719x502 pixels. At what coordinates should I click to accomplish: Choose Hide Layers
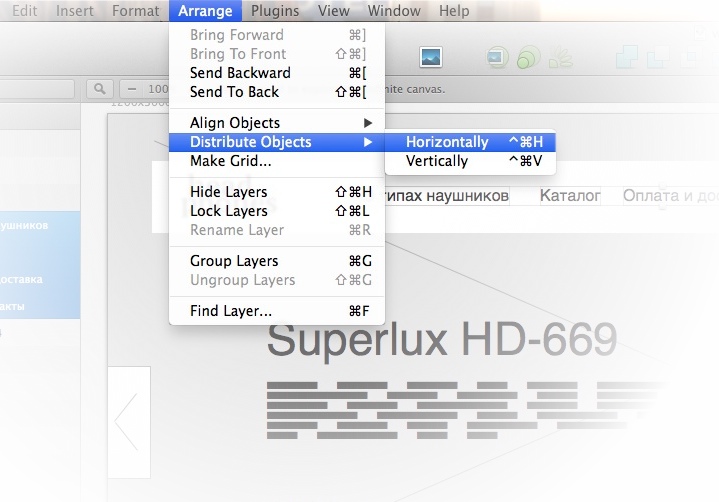[x=277, y=192]
